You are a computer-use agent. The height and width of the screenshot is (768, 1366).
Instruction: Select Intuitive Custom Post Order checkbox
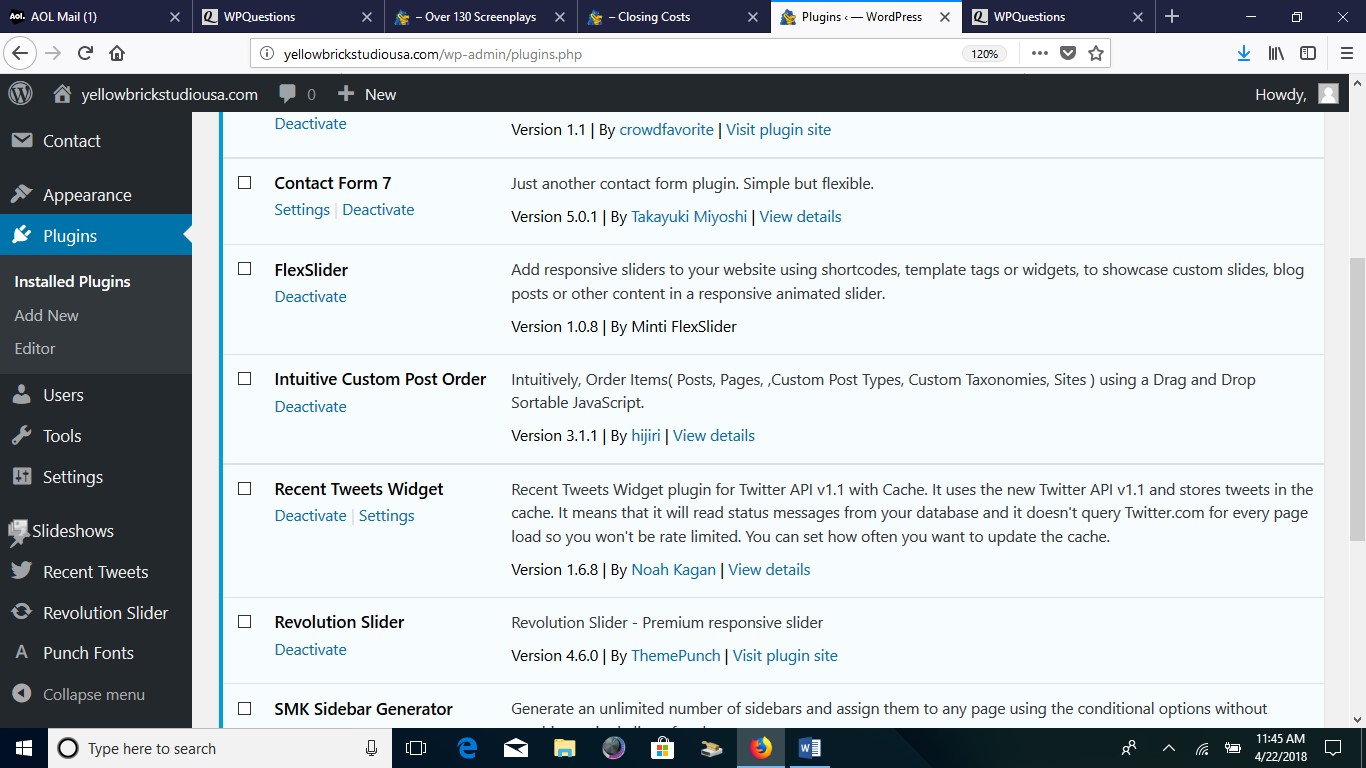tap(244, 379)
